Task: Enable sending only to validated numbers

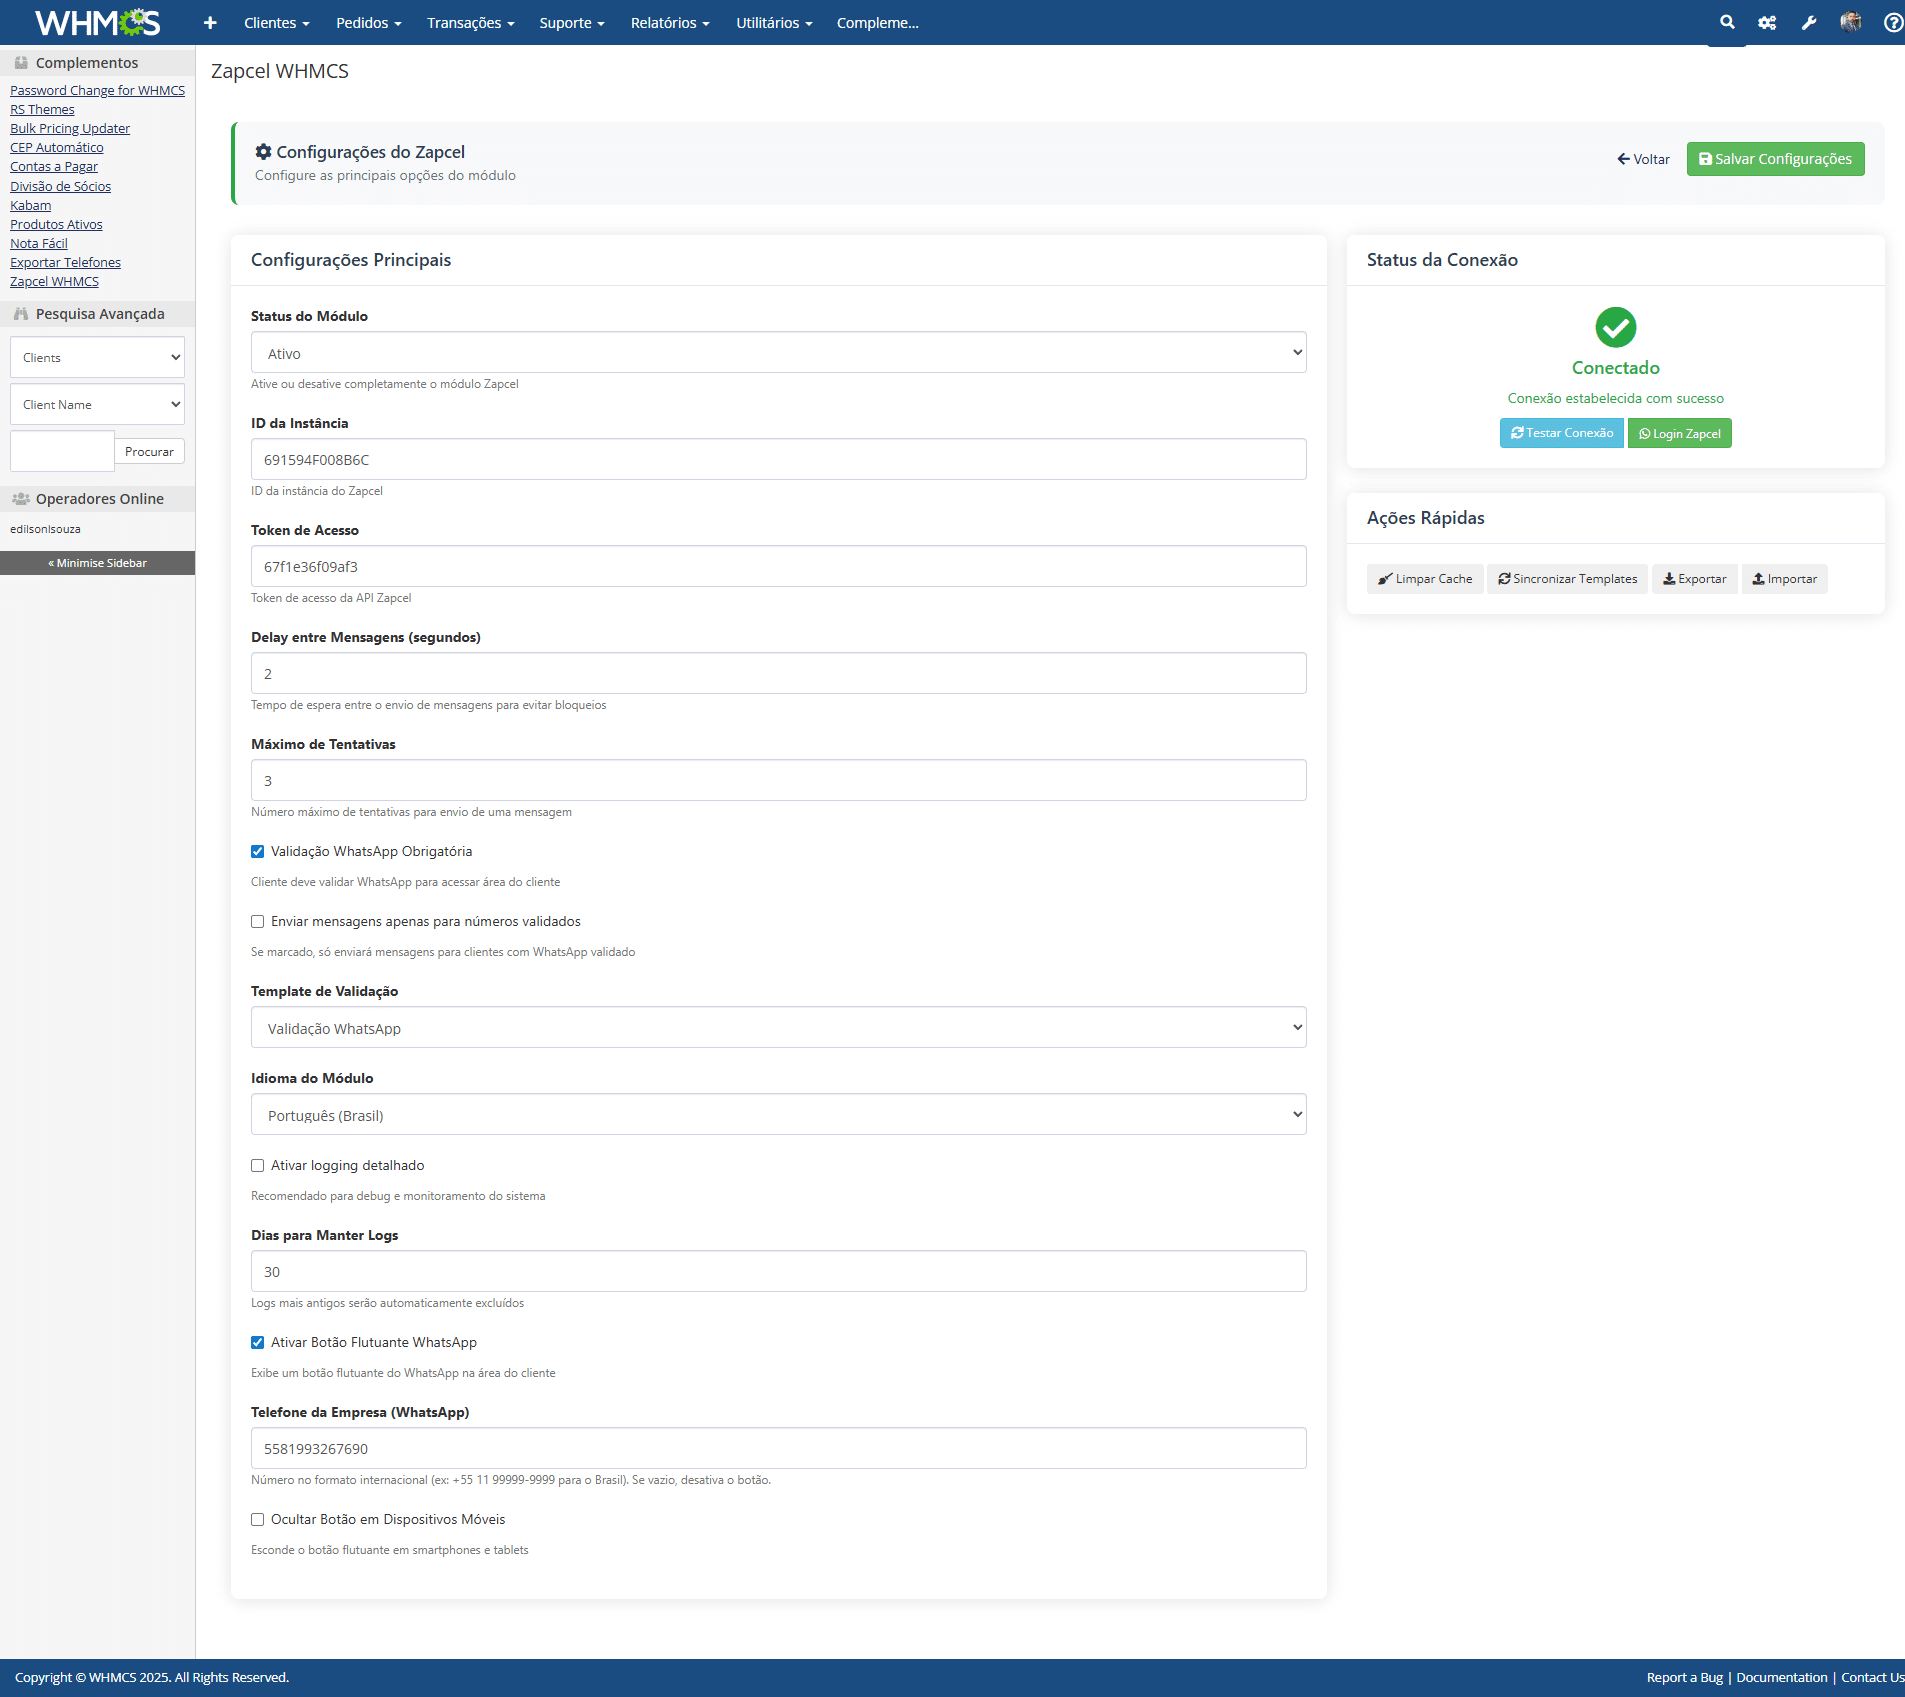Action: click(258, 922)
